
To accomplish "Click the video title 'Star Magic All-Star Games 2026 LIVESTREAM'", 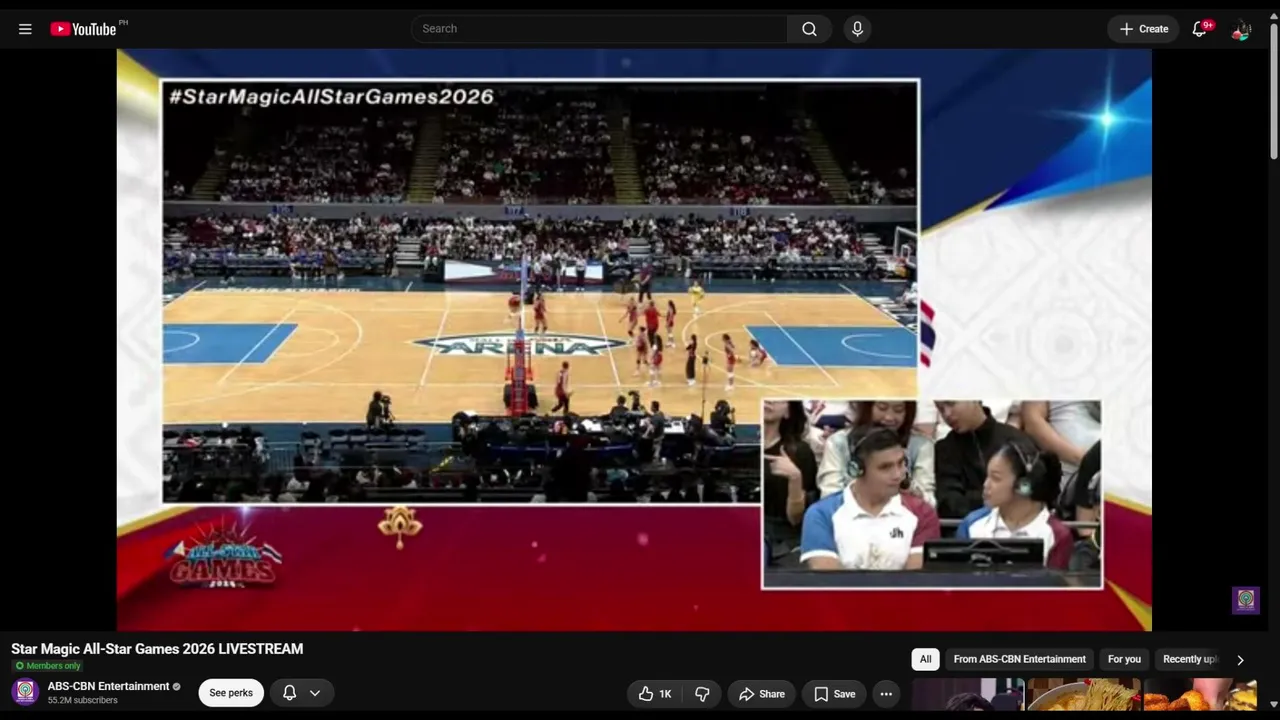I will point(157,649).
